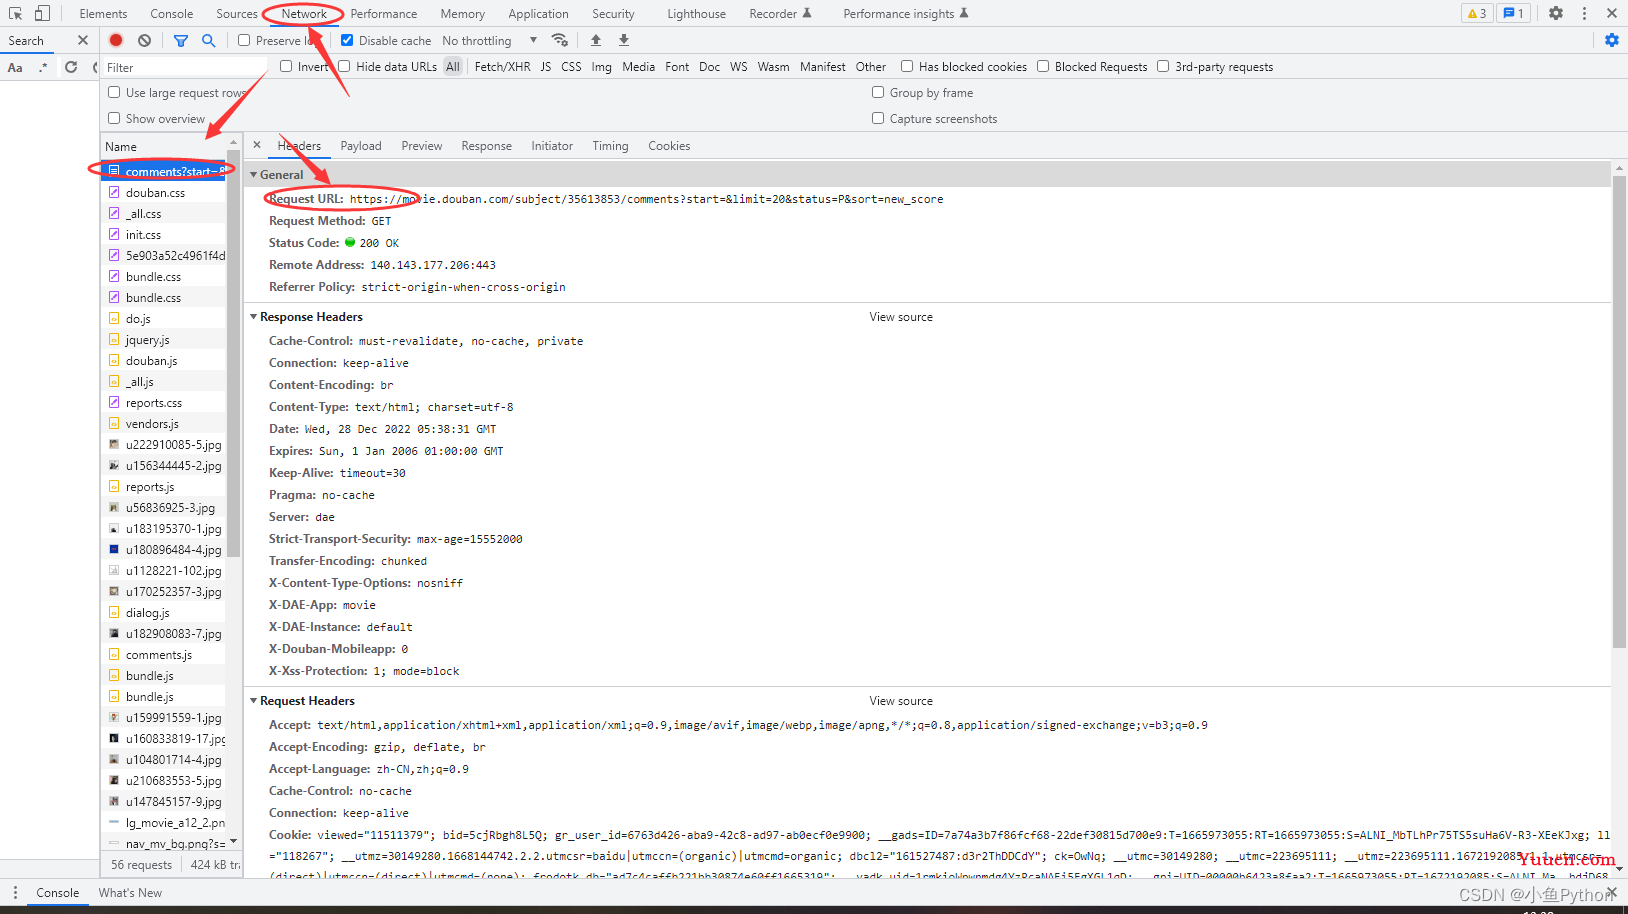This screenshot has width=1628, height=914.
Task: Enable Capture screenshots checkbox
Action: point(878,118)
